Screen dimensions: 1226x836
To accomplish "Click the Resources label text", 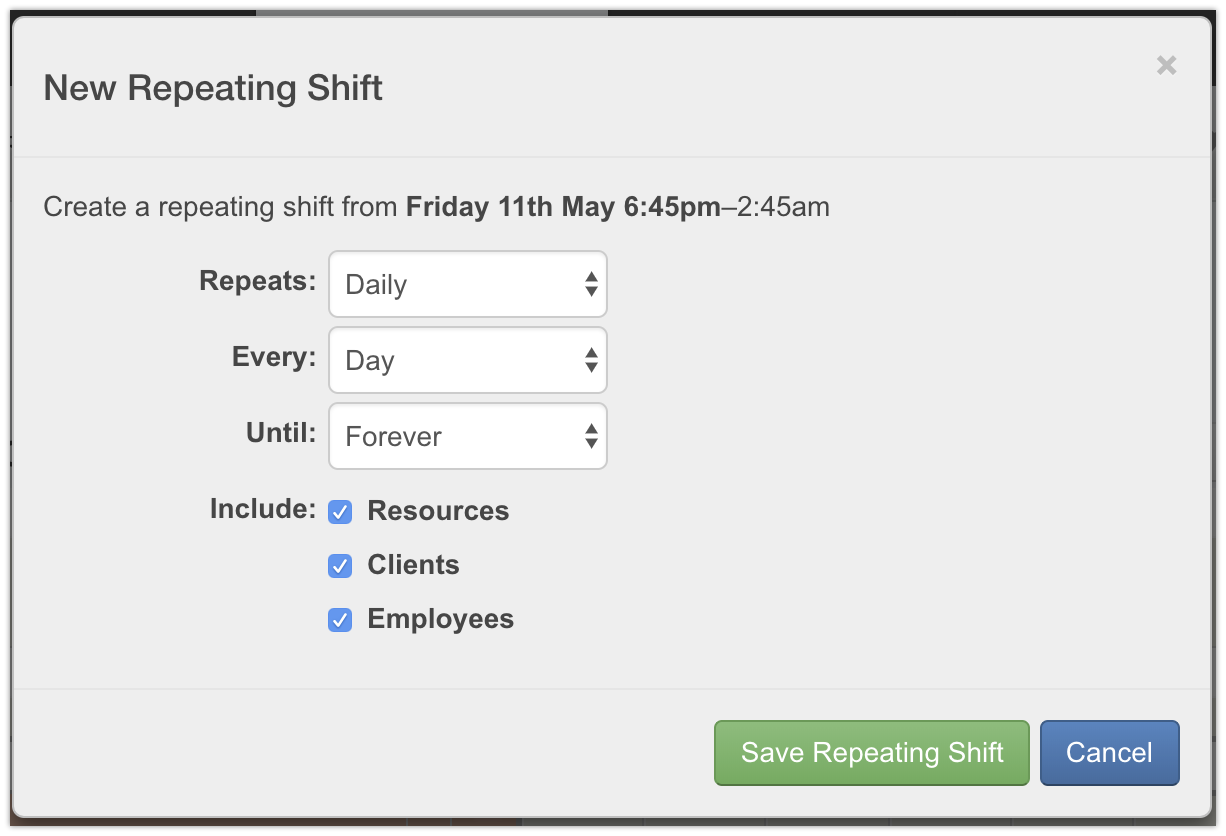I will pos(438,511).
